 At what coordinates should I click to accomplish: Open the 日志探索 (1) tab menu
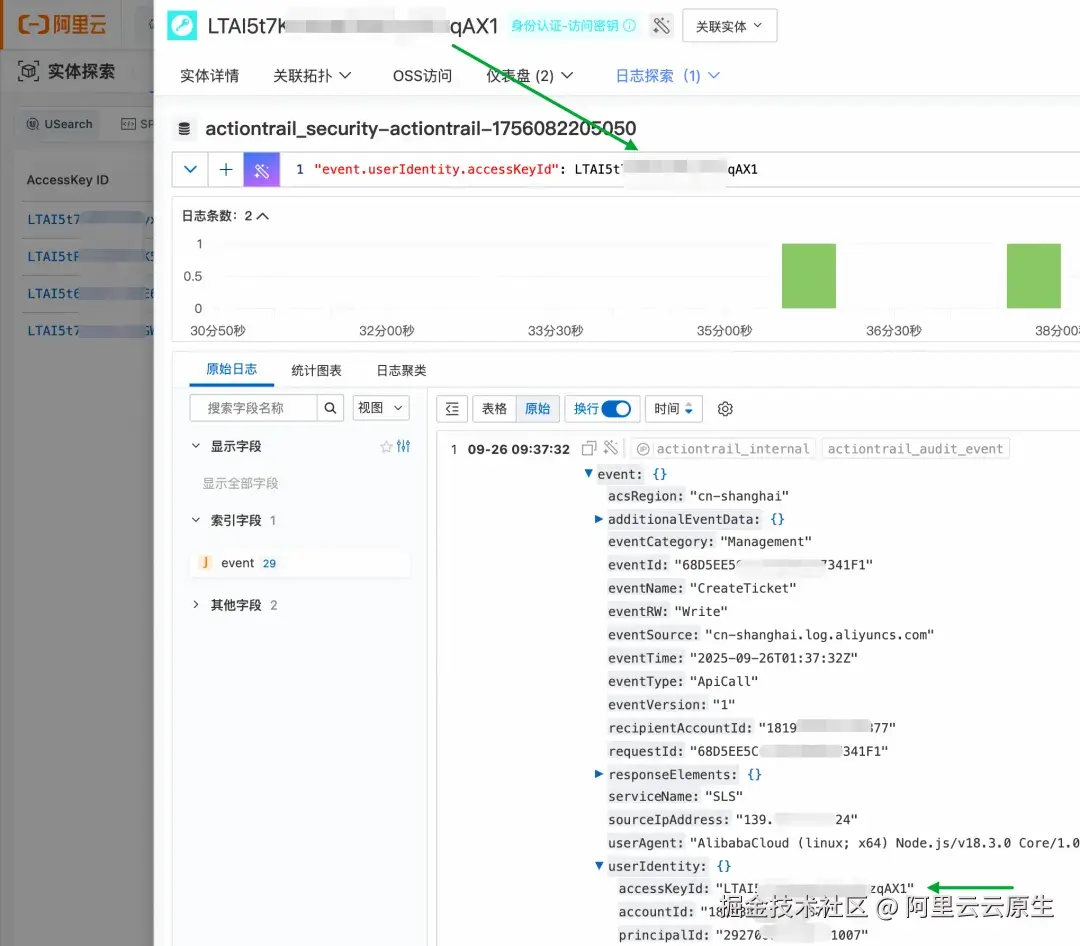click(x=667, y=76)
